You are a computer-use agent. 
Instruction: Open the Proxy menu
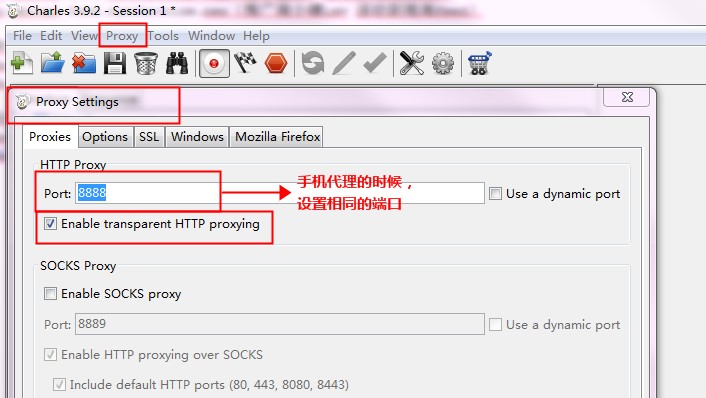click(122, 36)
